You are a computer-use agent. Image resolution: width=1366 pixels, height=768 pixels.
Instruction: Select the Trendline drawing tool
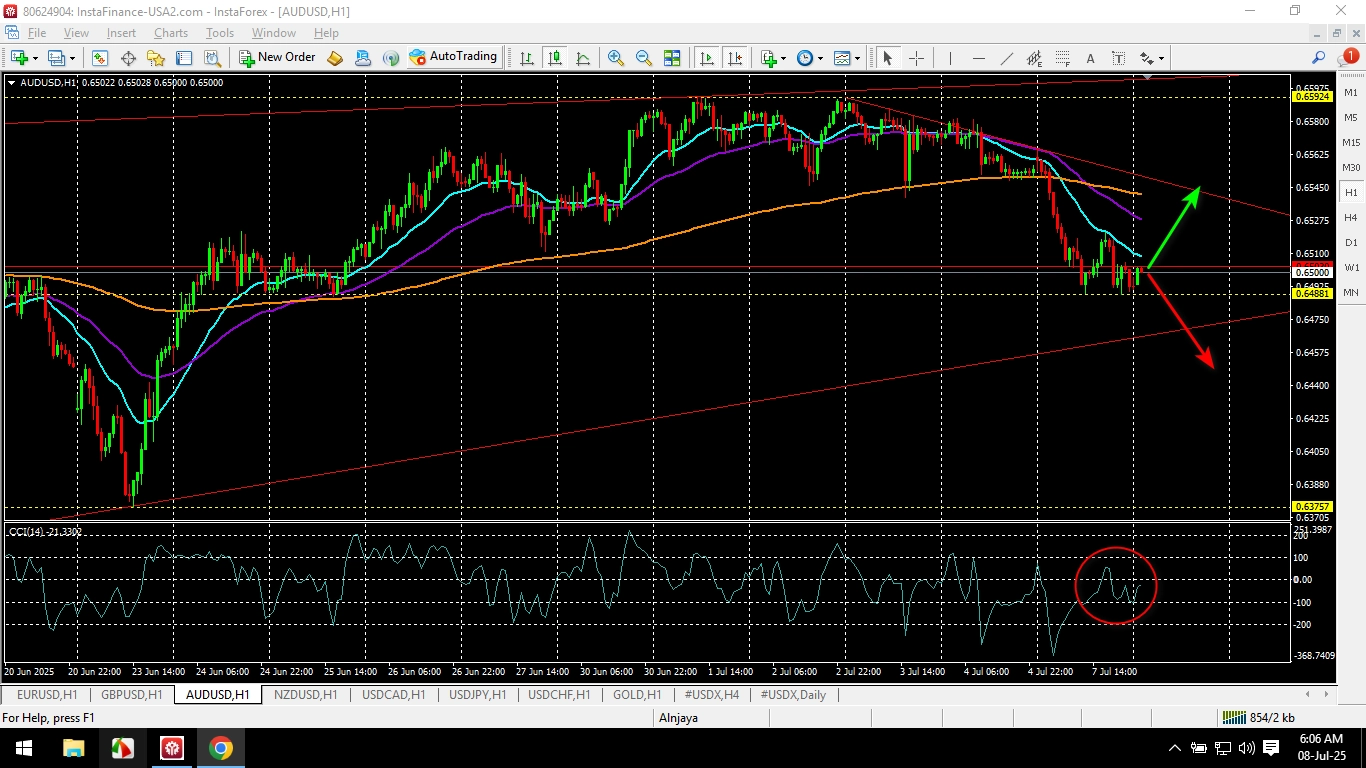(1006, 58)
